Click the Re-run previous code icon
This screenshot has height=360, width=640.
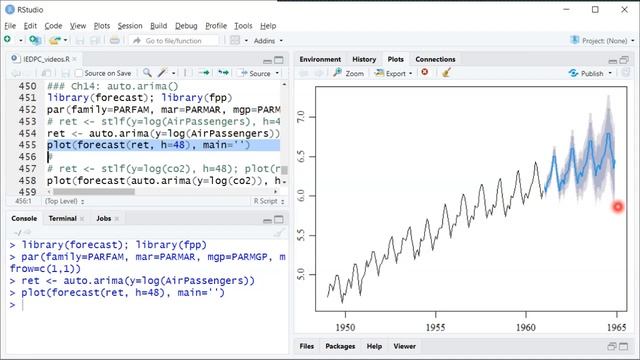[x=223, y=73]
